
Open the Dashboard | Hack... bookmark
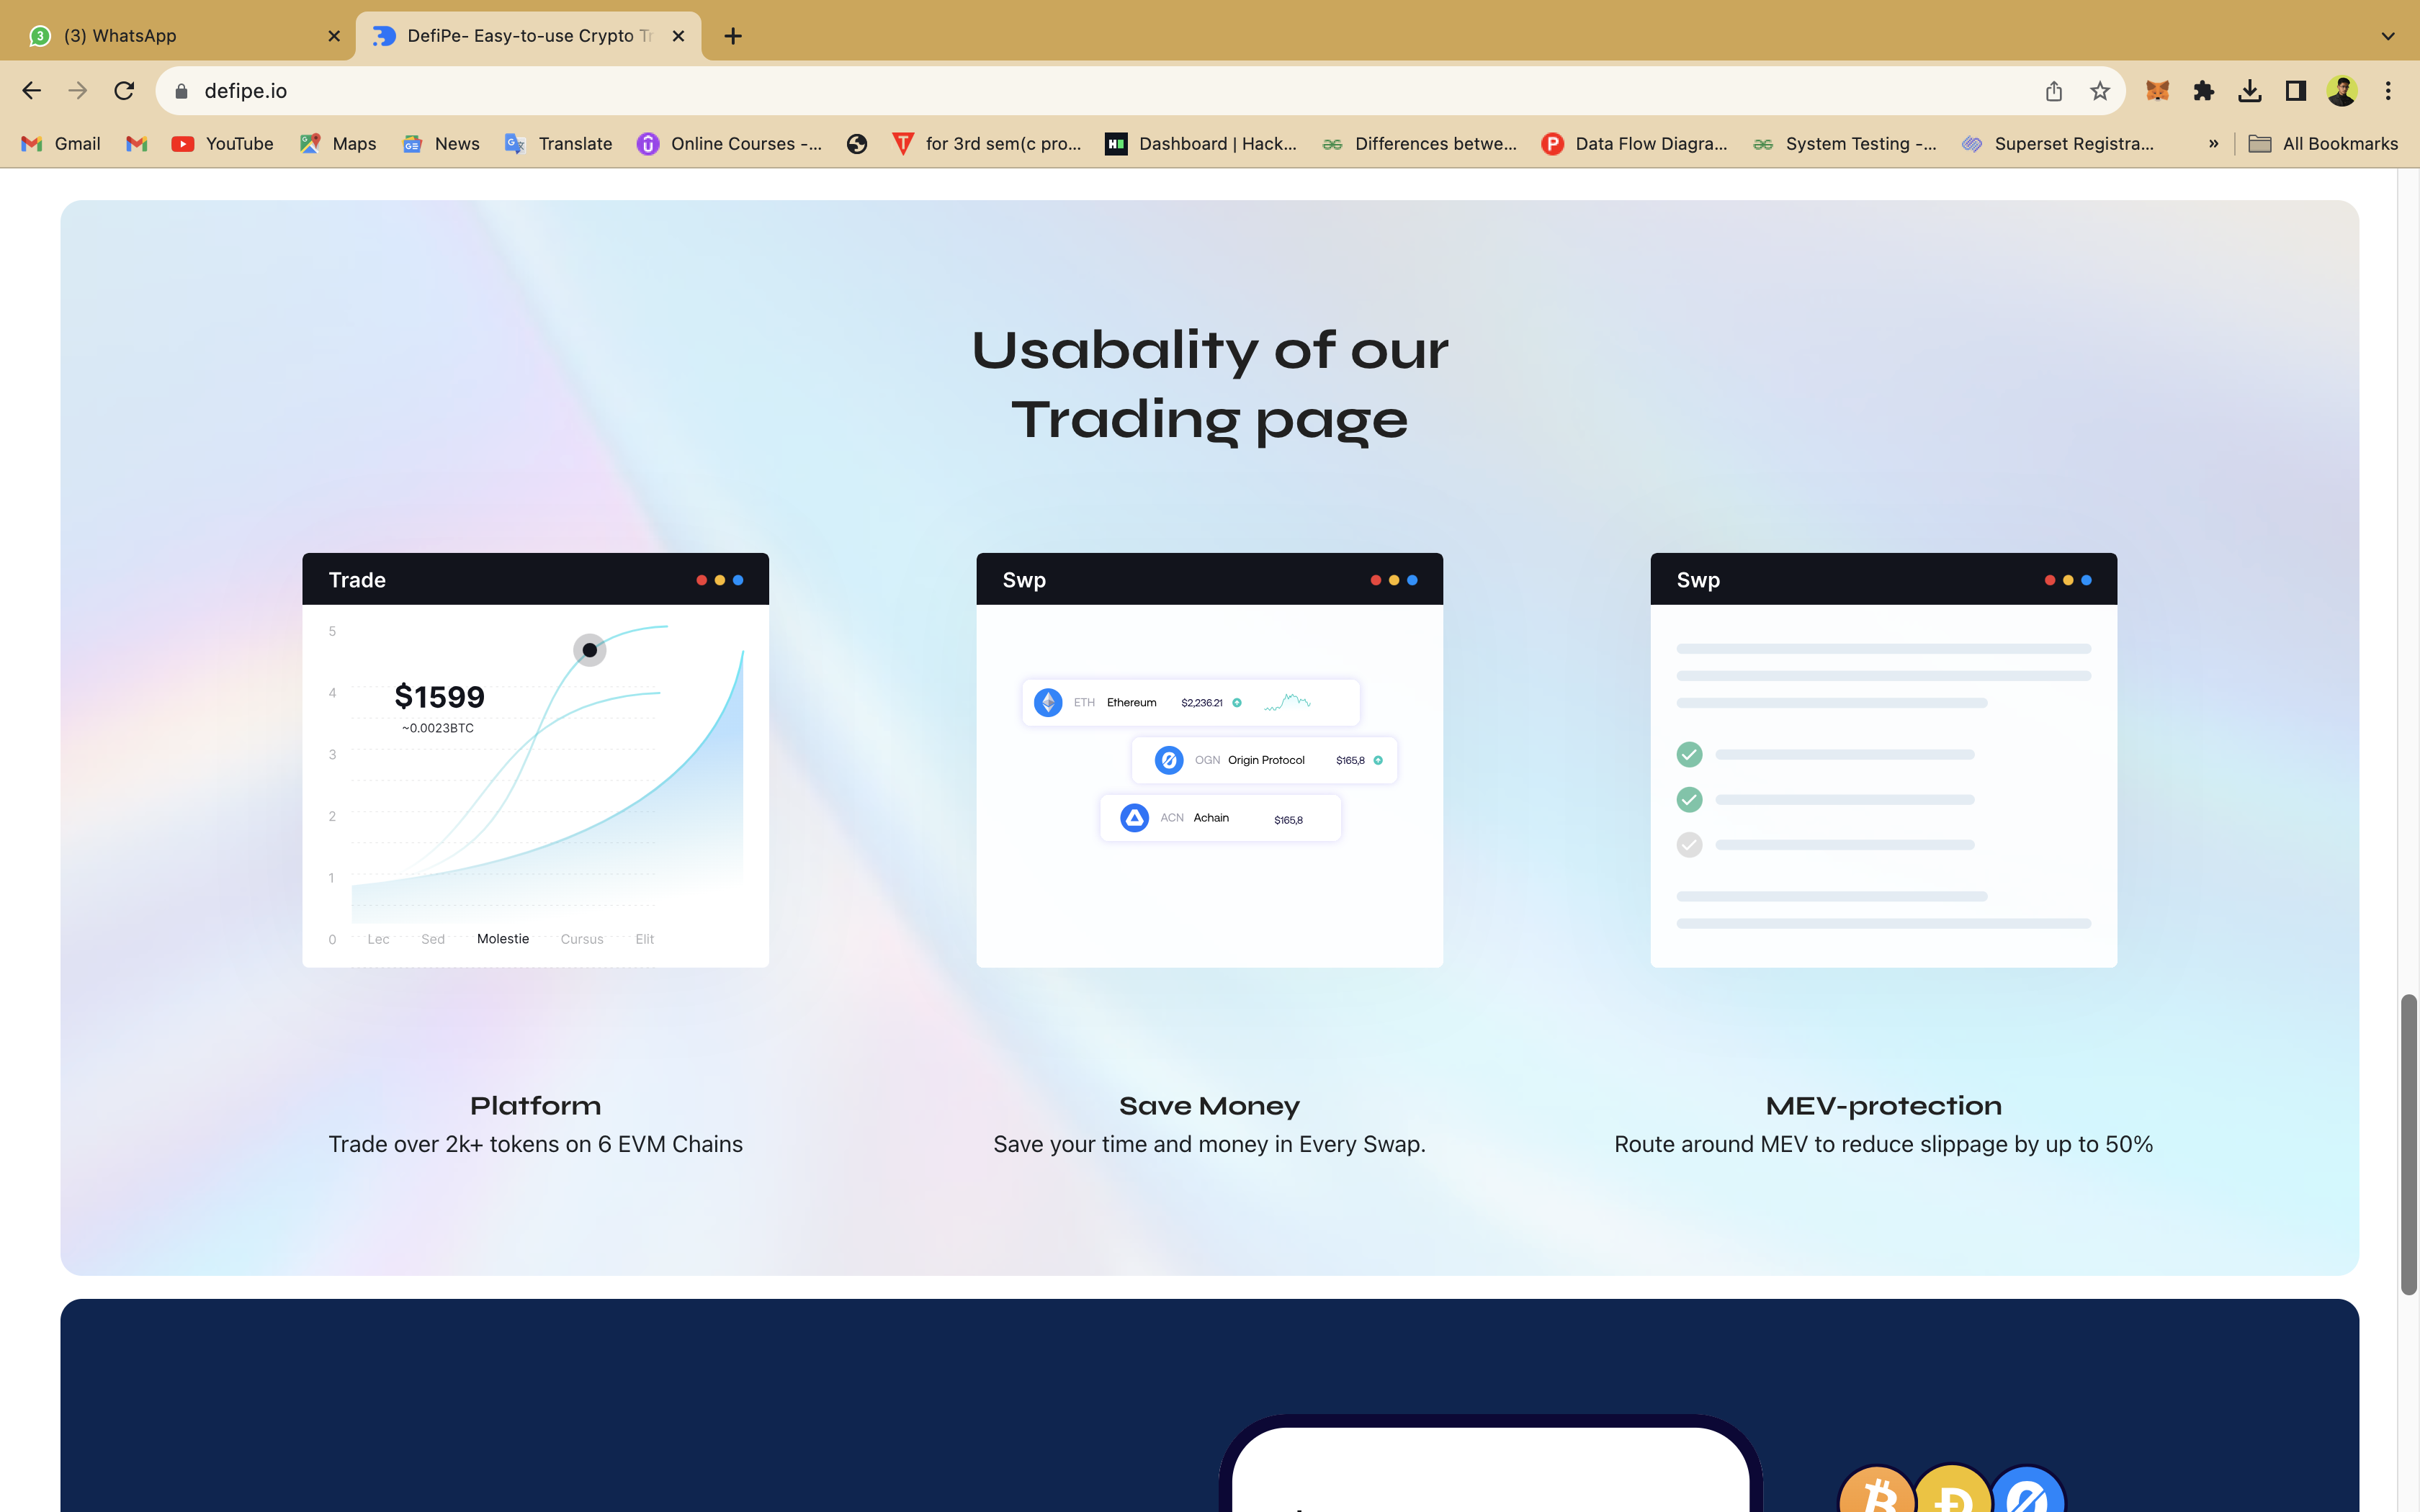point(1201,144)
